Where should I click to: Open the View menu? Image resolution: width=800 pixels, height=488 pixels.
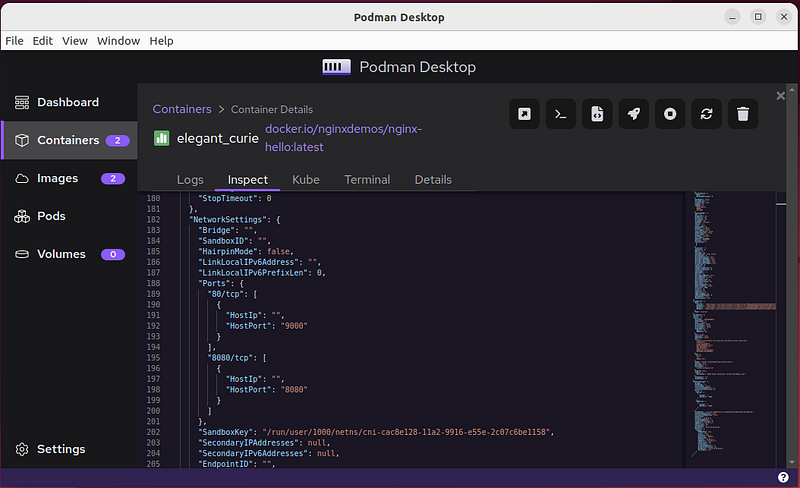(74, 41)
